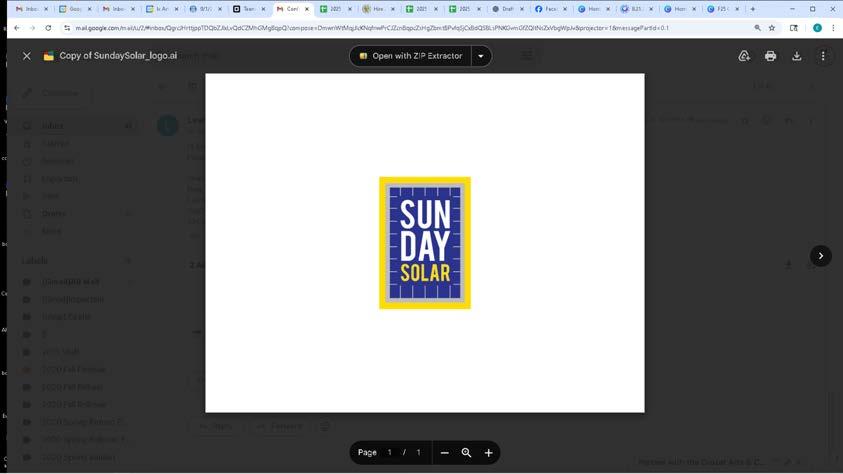Open the browser extensions panel icon
The height and width of the screenshot is (474, 843).
[x=794, y=28]
